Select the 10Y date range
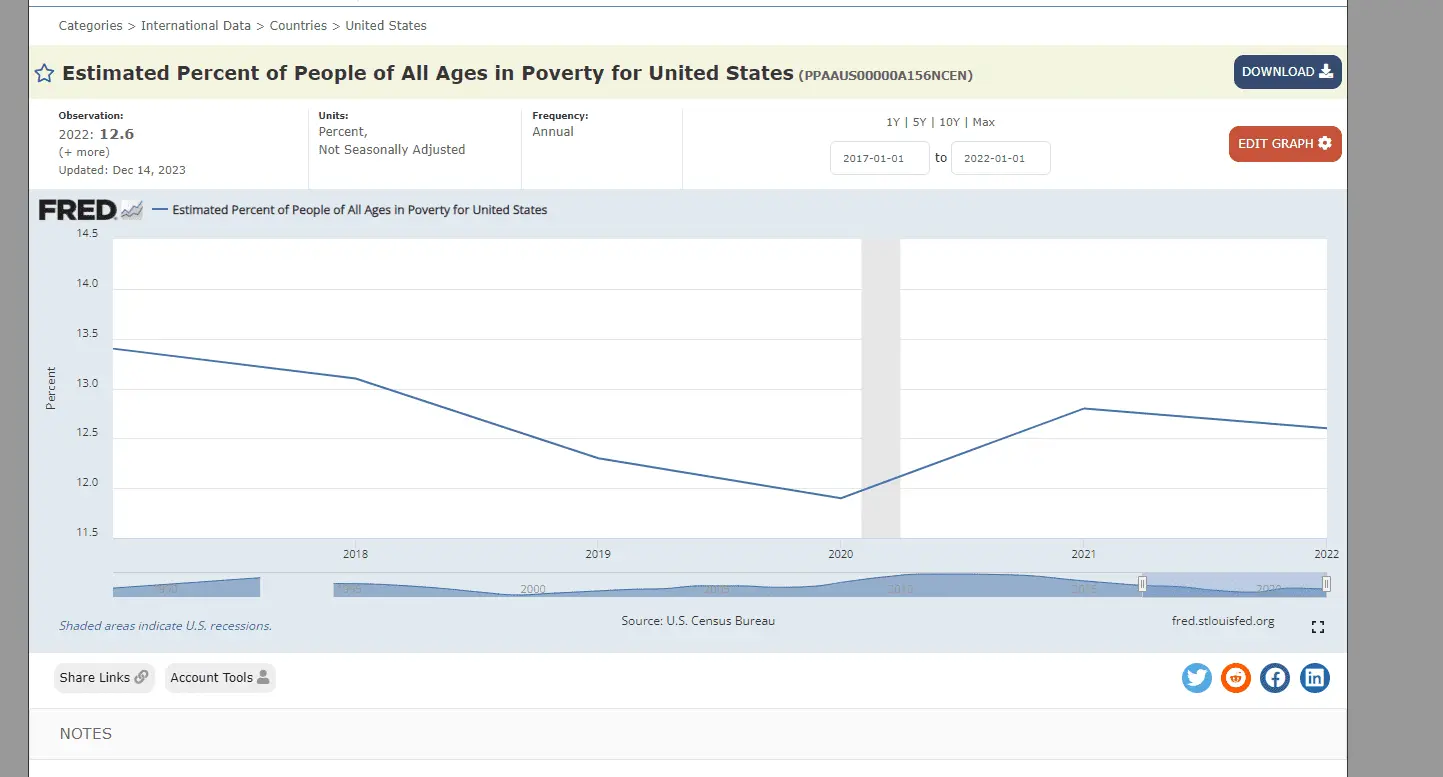The width and height of the screenshot is (1443, 777). point(949,122)
